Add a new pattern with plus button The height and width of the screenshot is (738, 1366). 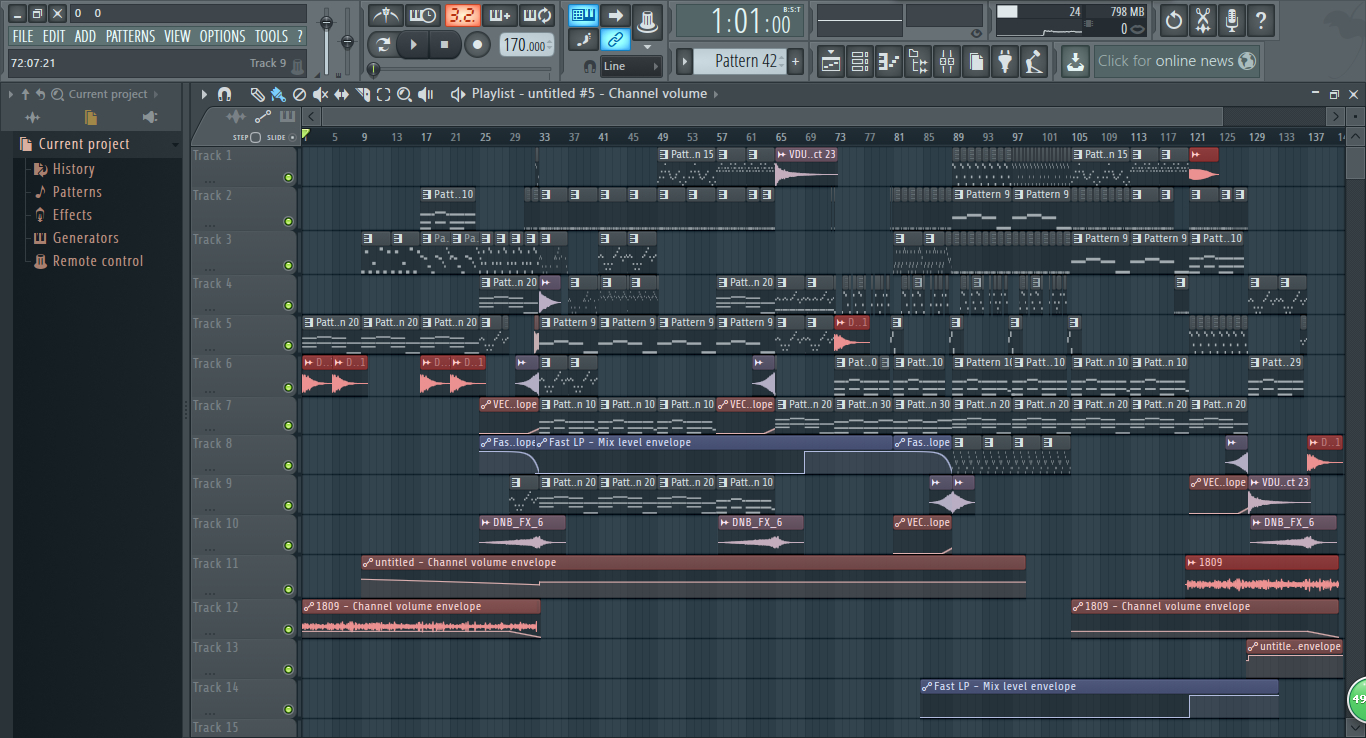795,61
